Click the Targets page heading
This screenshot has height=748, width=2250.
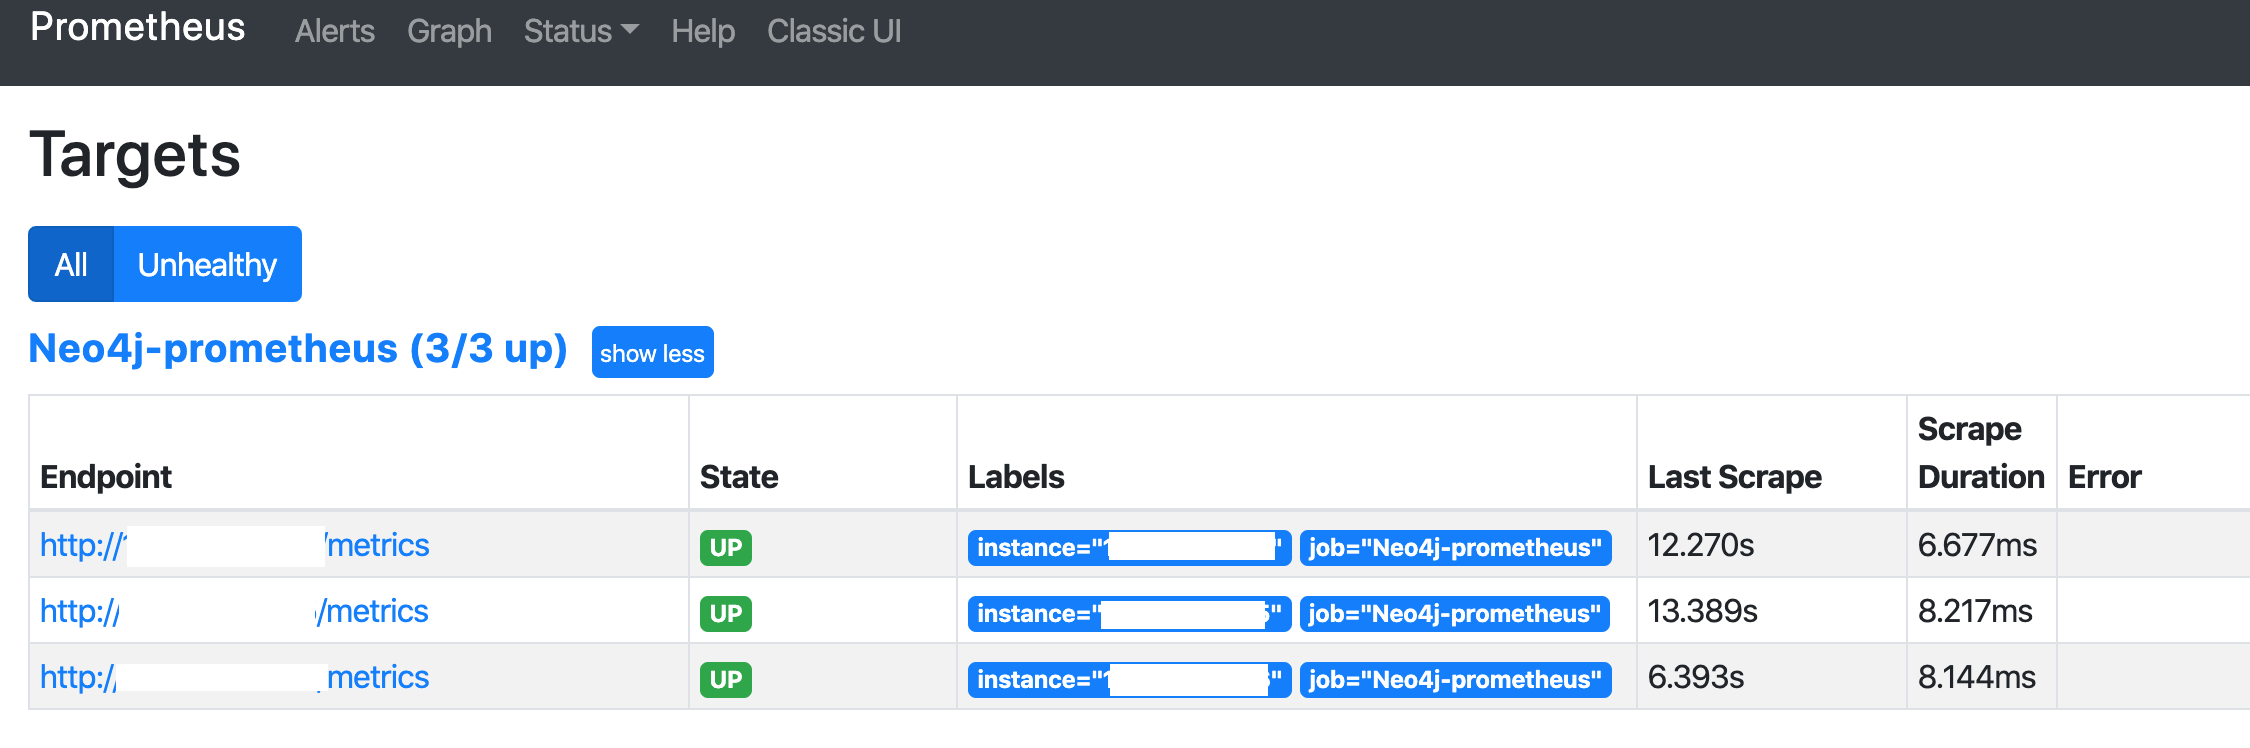(x=135, y=156)
